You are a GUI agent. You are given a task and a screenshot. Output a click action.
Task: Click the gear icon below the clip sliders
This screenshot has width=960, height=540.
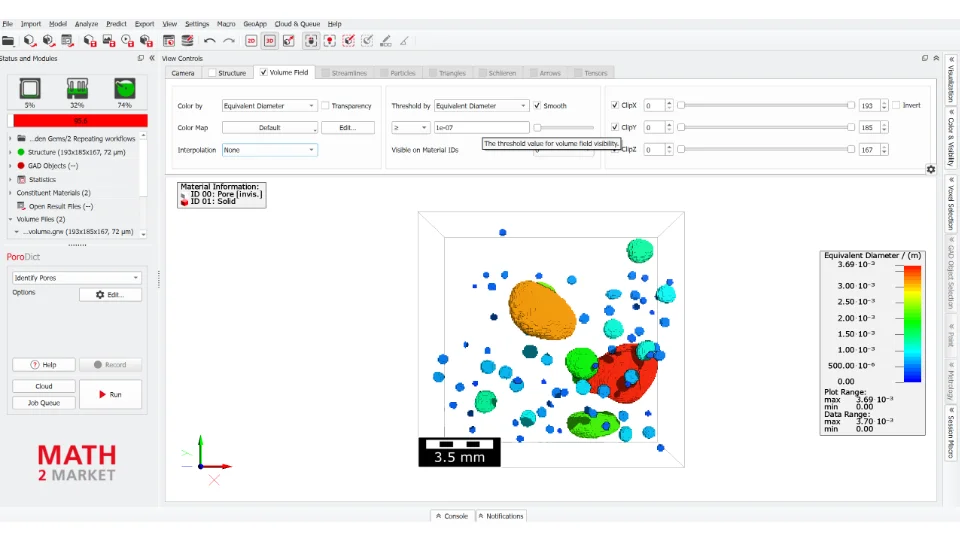click(x=931, y=169)
